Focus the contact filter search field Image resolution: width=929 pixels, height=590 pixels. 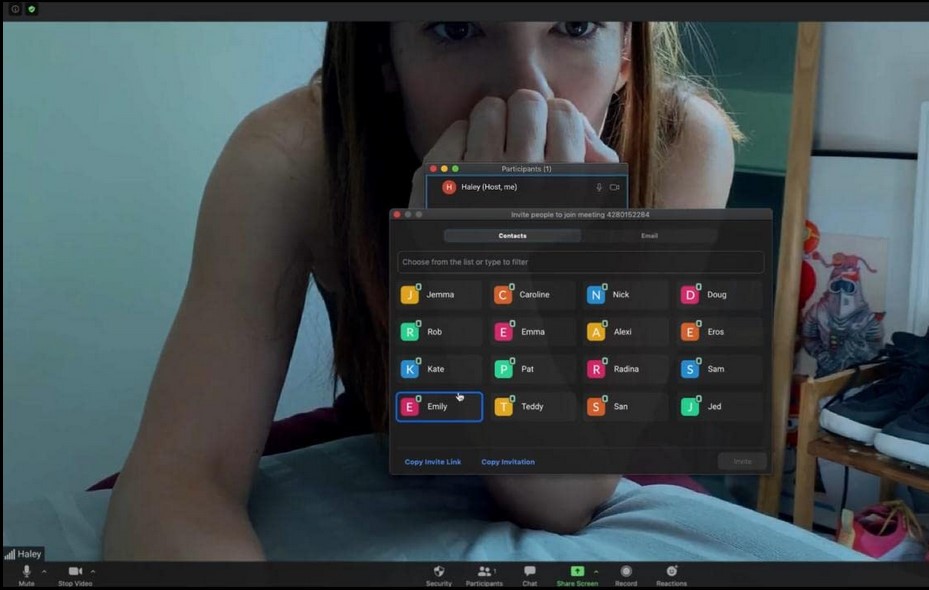pos(581,262)
